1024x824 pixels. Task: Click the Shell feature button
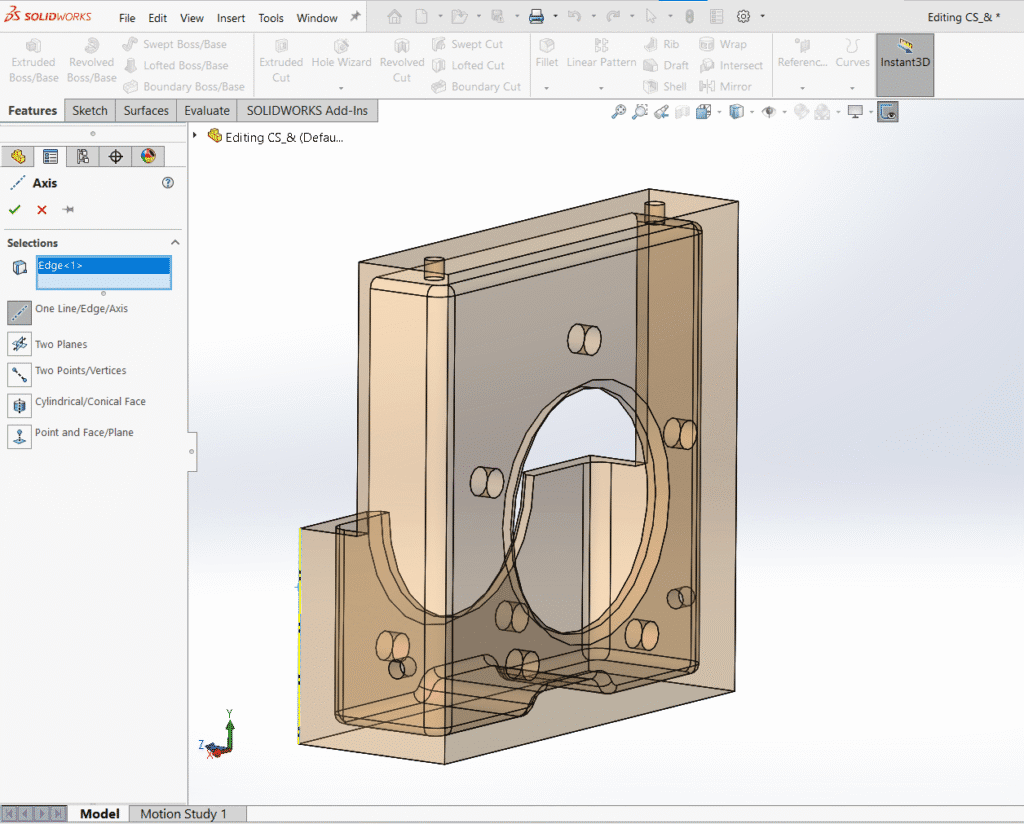[665, 86]
